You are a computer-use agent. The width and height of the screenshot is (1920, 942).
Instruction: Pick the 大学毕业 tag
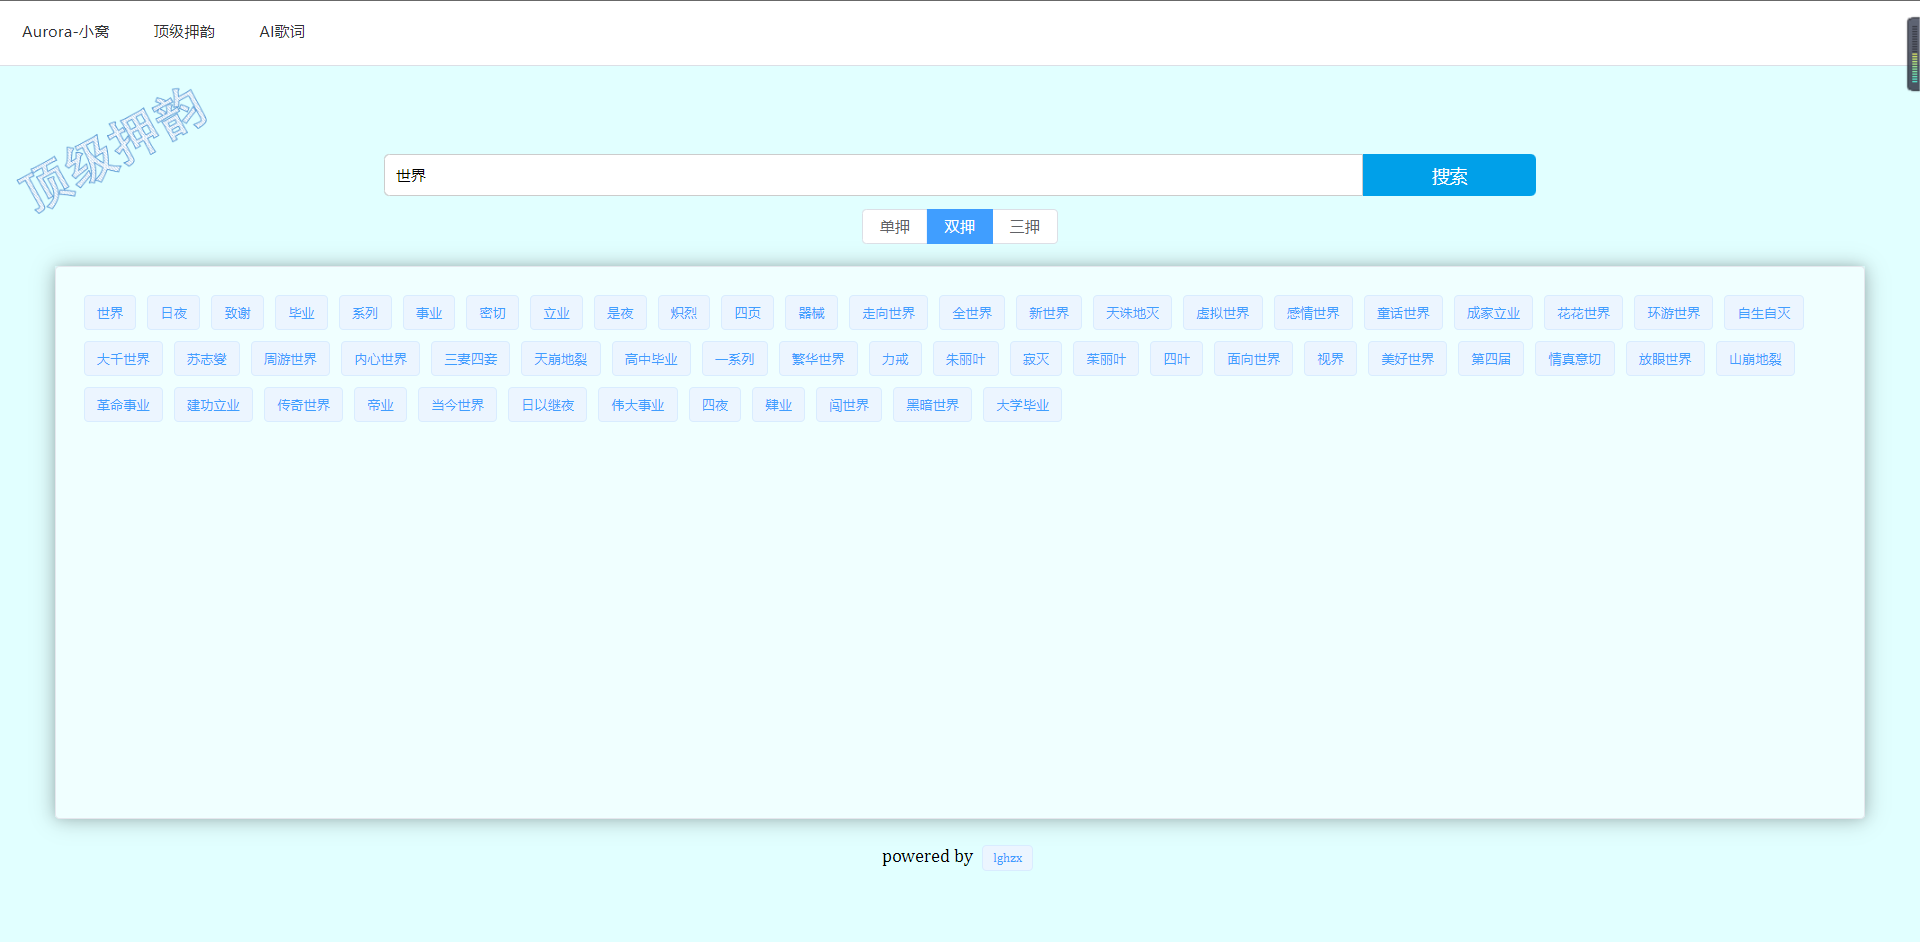pos(1023,405)
